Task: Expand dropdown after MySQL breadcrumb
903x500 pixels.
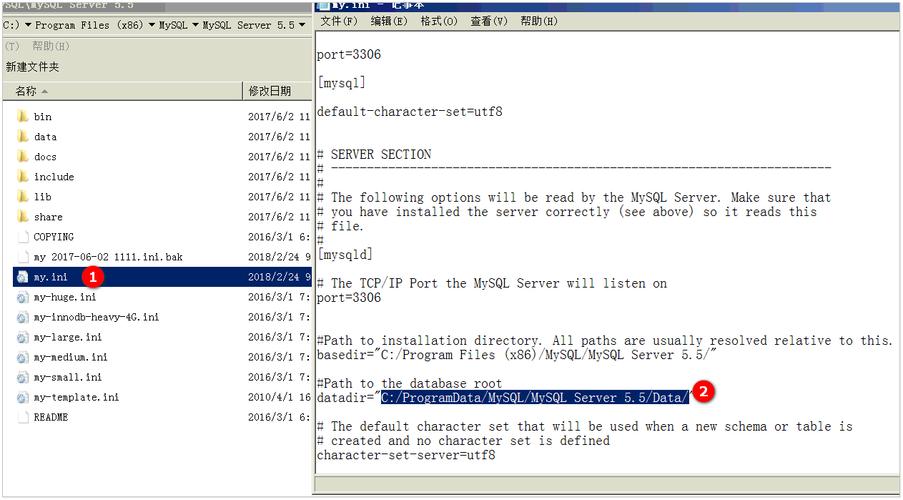Action: [x=195, y=25]
